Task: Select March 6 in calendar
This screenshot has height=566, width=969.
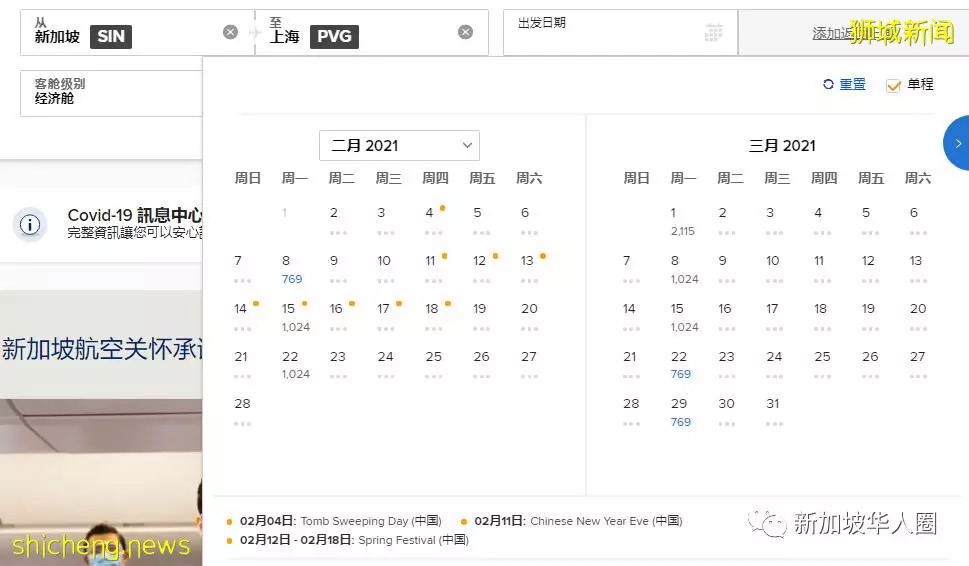Action: point(917,221)
